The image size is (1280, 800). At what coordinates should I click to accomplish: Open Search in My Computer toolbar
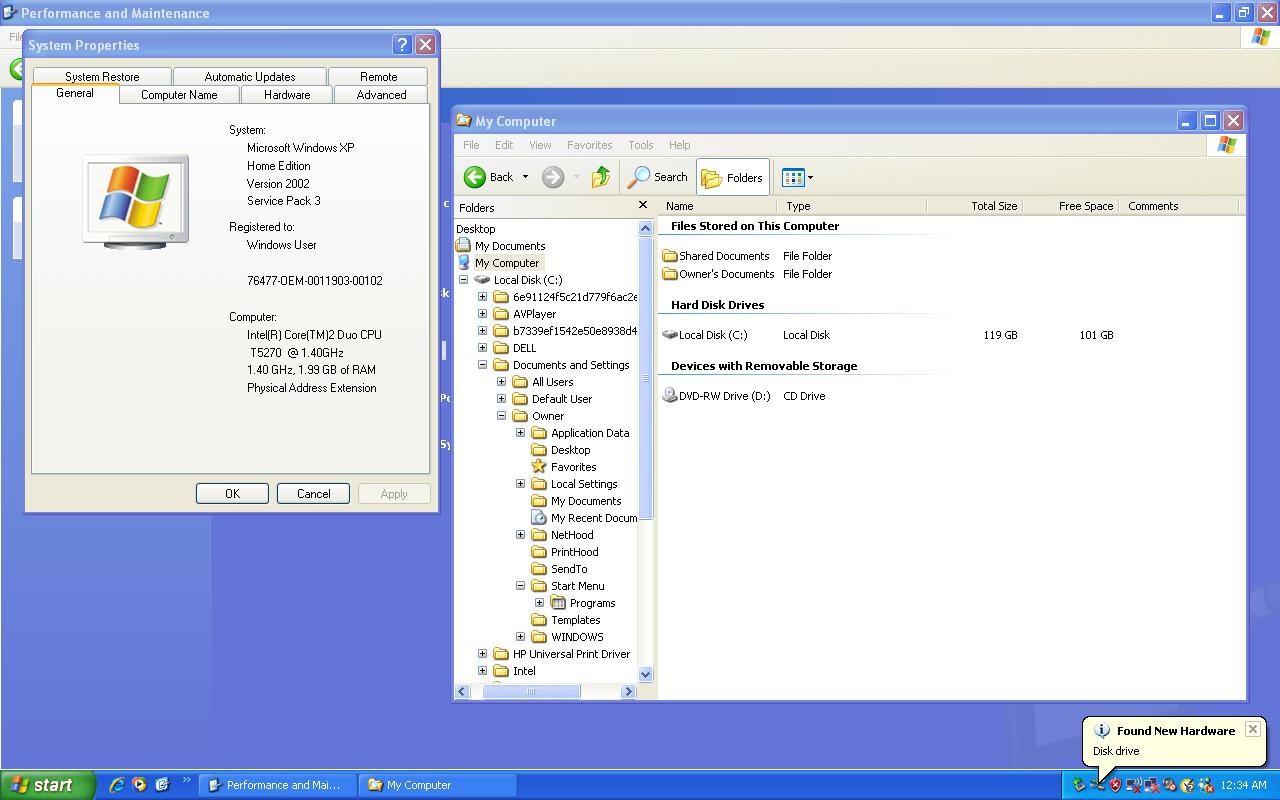coord(658,177)
